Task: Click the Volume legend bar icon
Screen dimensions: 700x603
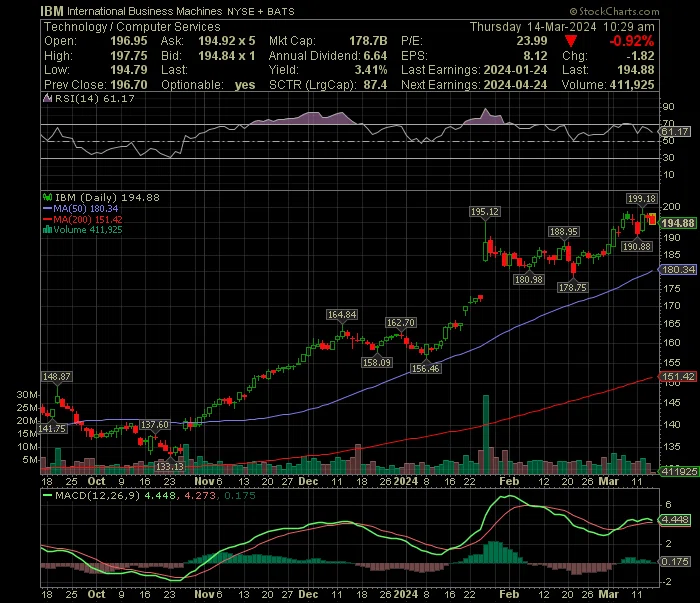Action: click(47, 230)
